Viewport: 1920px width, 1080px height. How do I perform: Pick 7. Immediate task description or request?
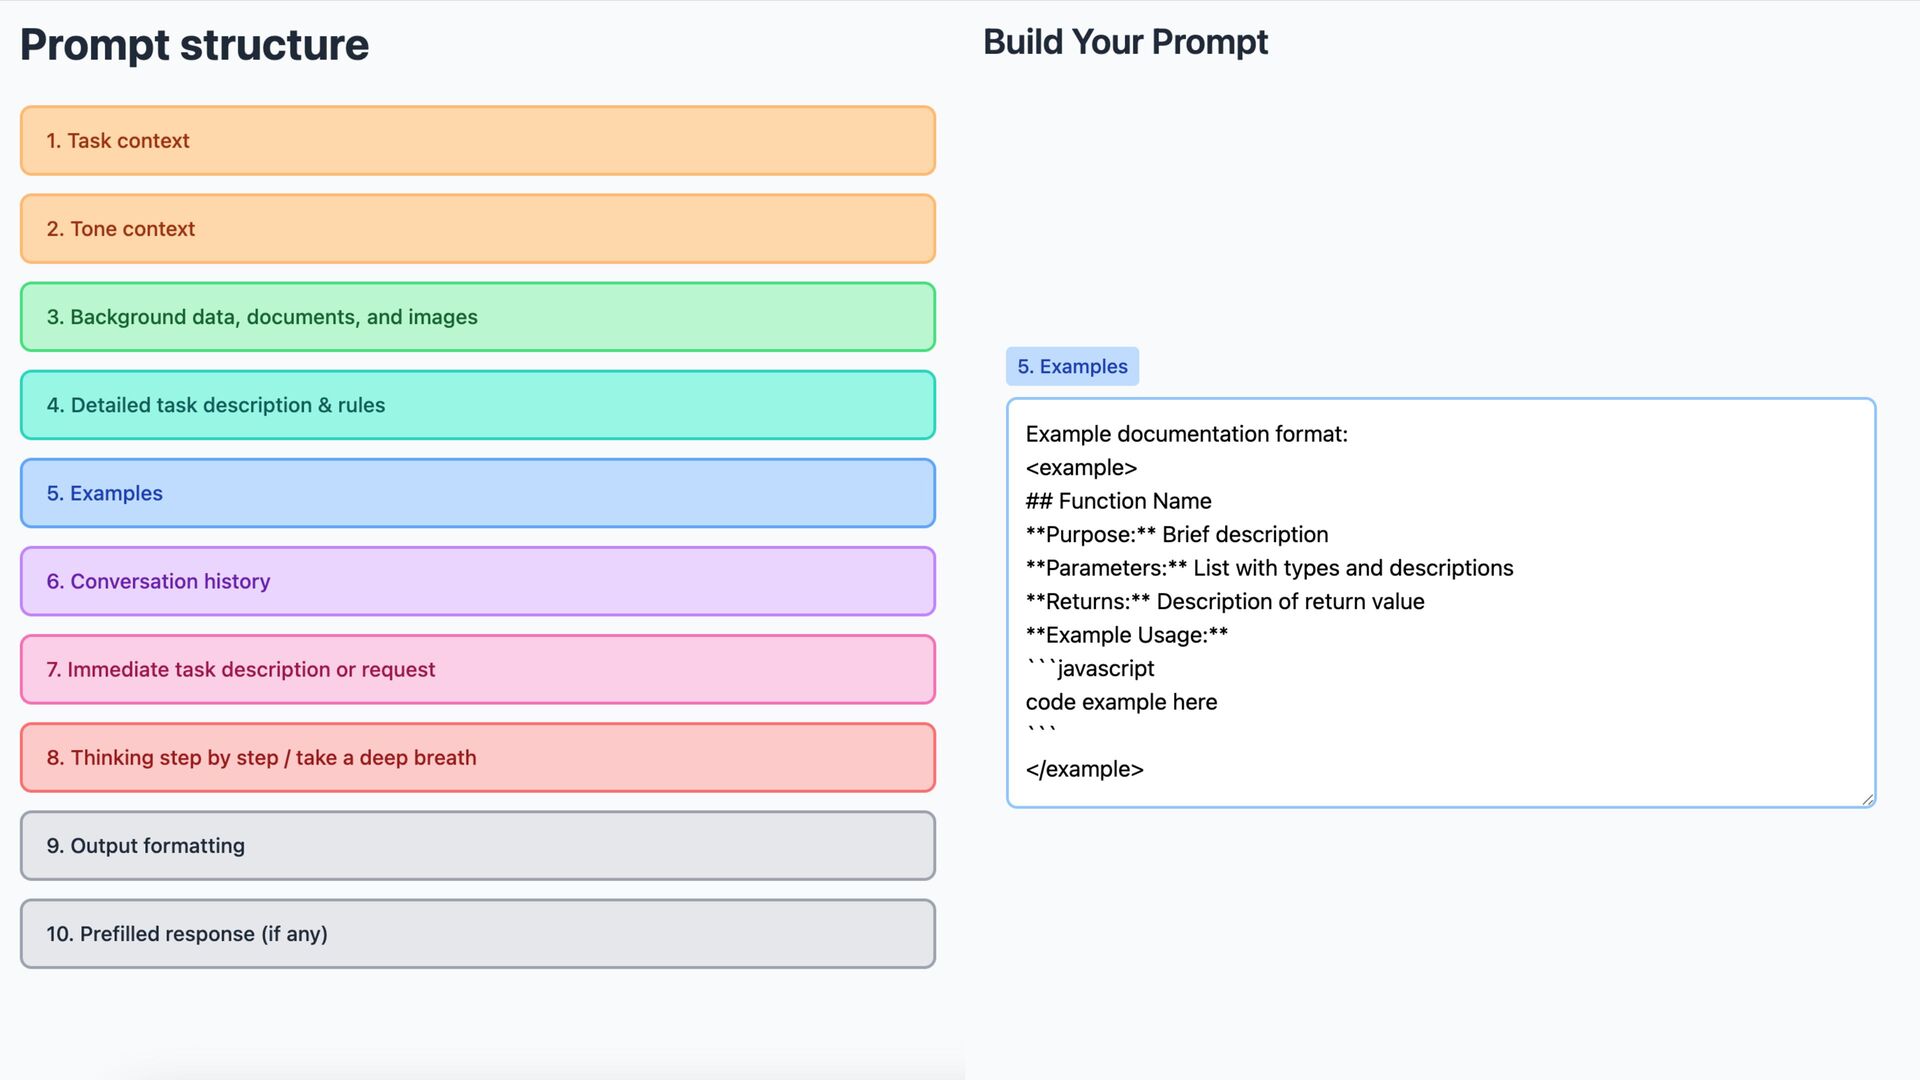pos(478,669)
